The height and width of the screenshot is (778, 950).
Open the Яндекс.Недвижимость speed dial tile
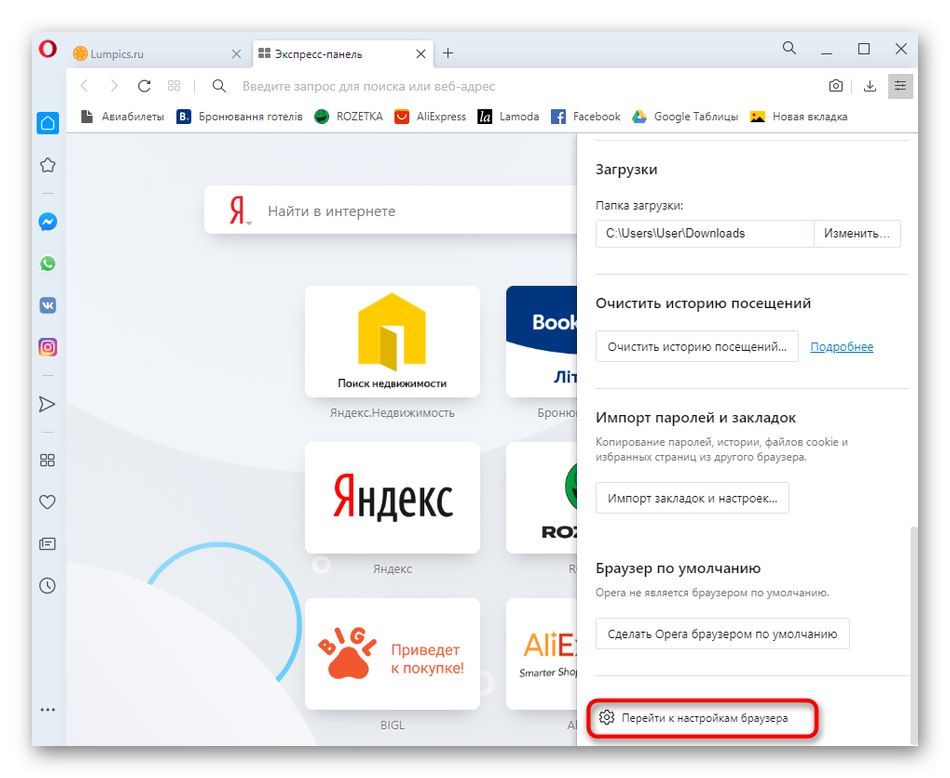pos(393,342)
